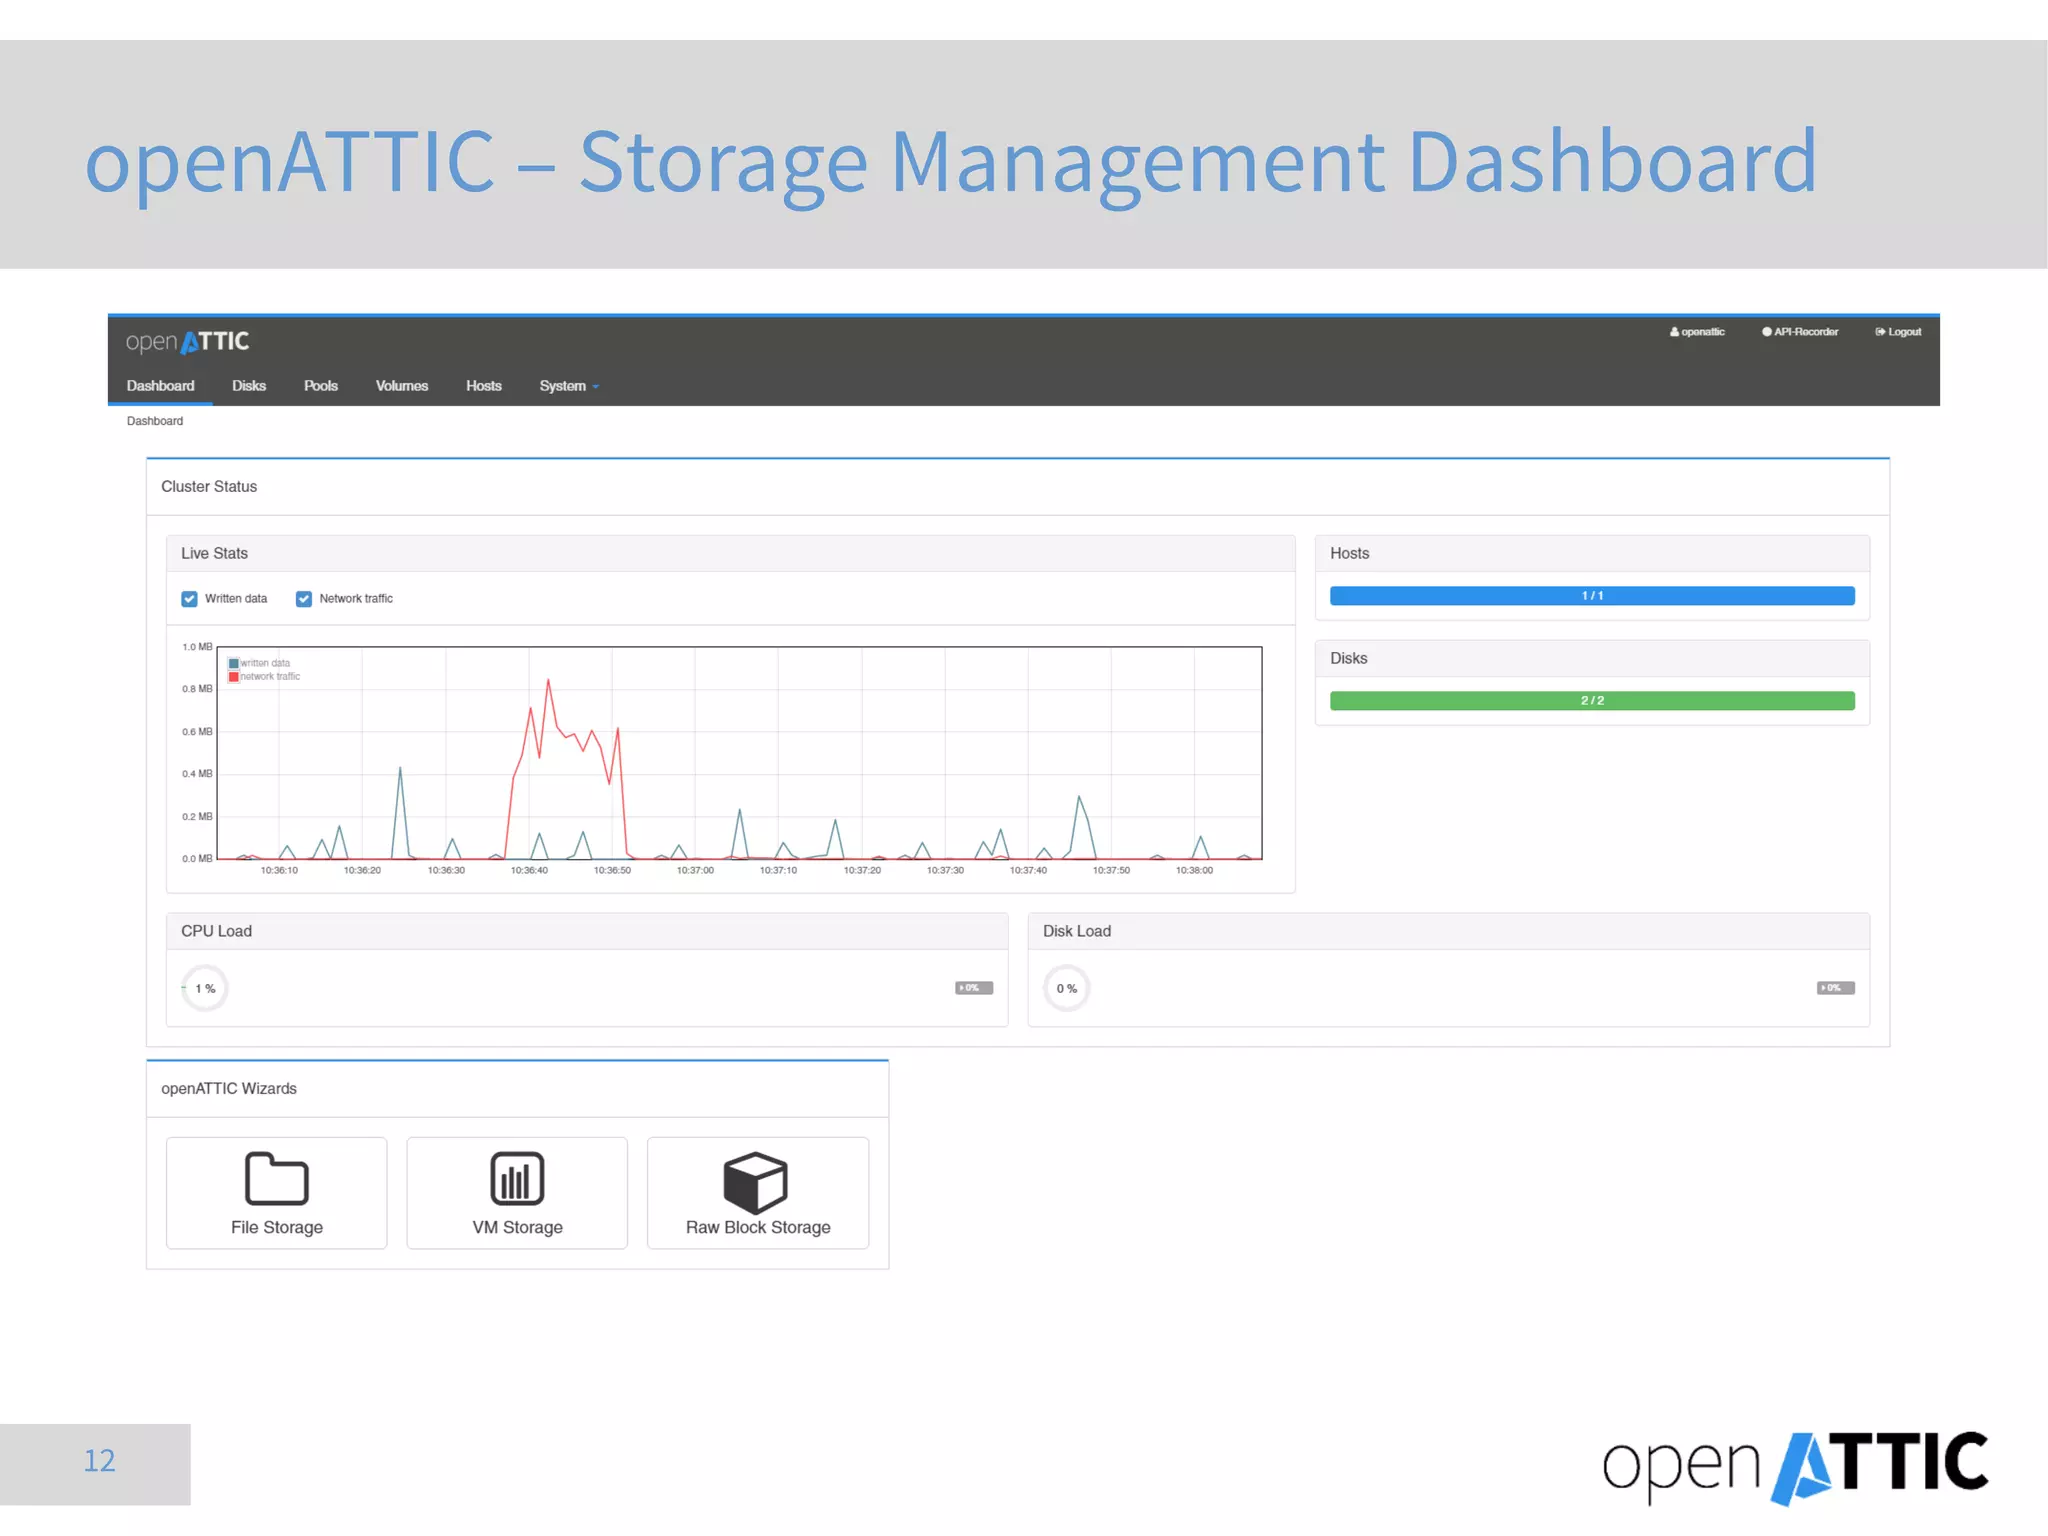Click the Hosts panel heading
The height and width of the screenshot is (1536, 2048).
click(x=1349, y=554)
